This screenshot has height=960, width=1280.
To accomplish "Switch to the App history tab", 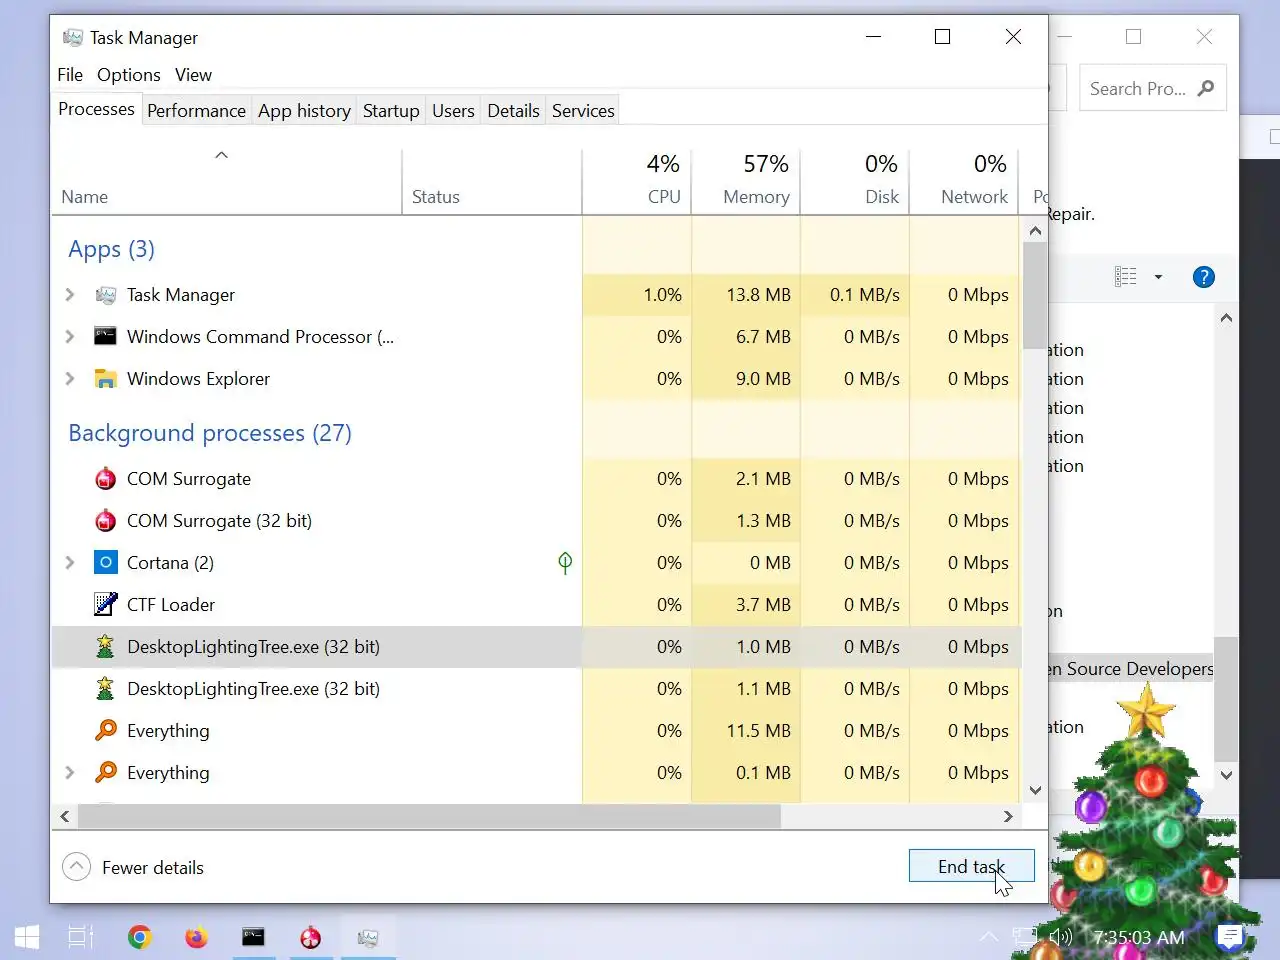I will click(x=304, y=111).
